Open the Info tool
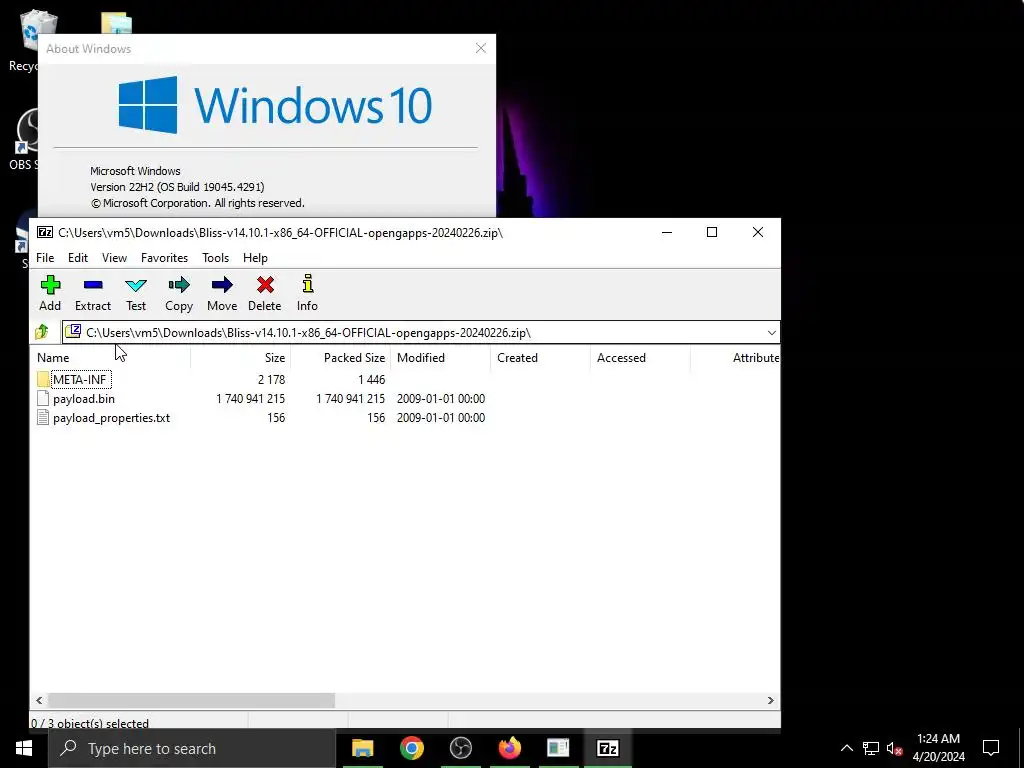1024x768 pixels. coord(308,293)
